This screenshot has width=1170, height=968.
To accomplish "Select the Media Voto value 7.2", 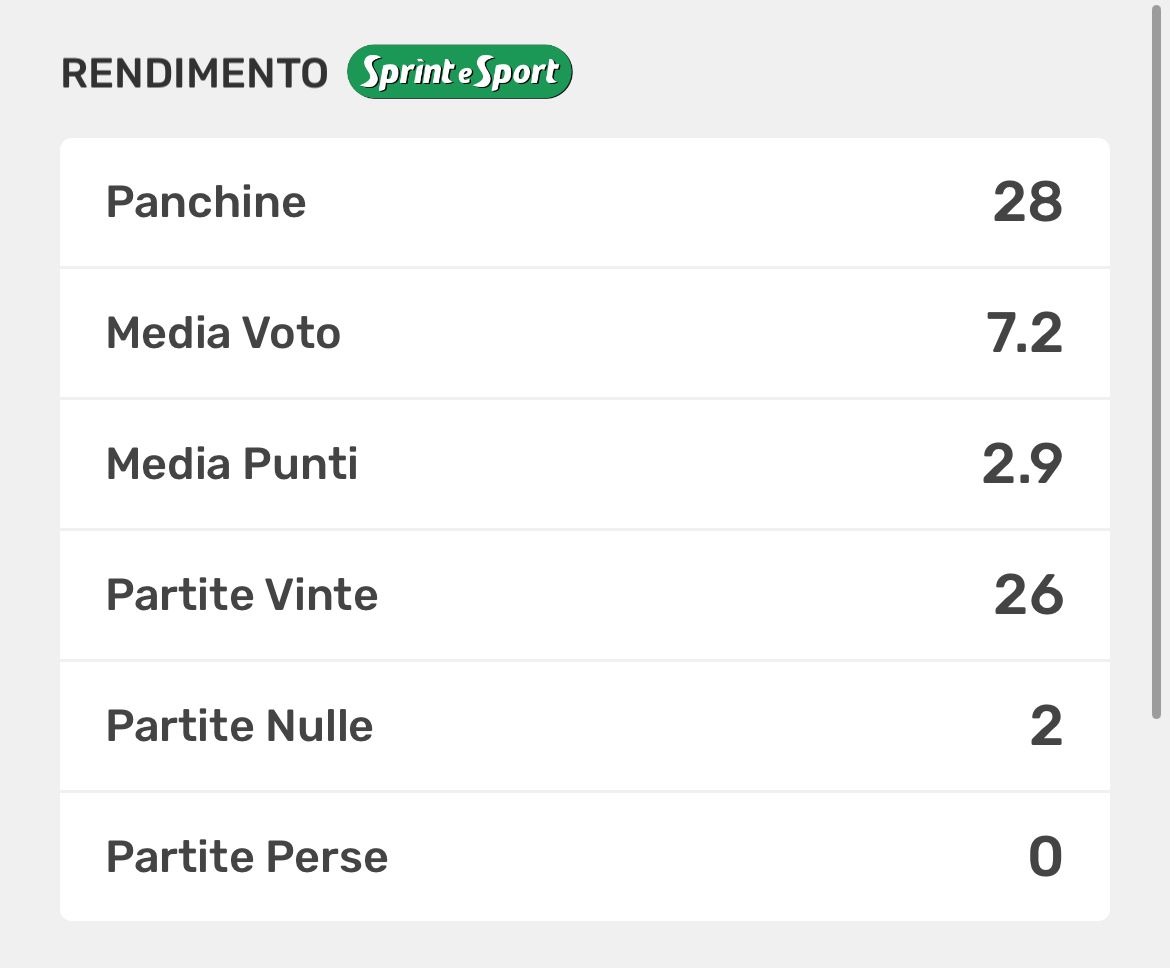I will click(1024, 333).
